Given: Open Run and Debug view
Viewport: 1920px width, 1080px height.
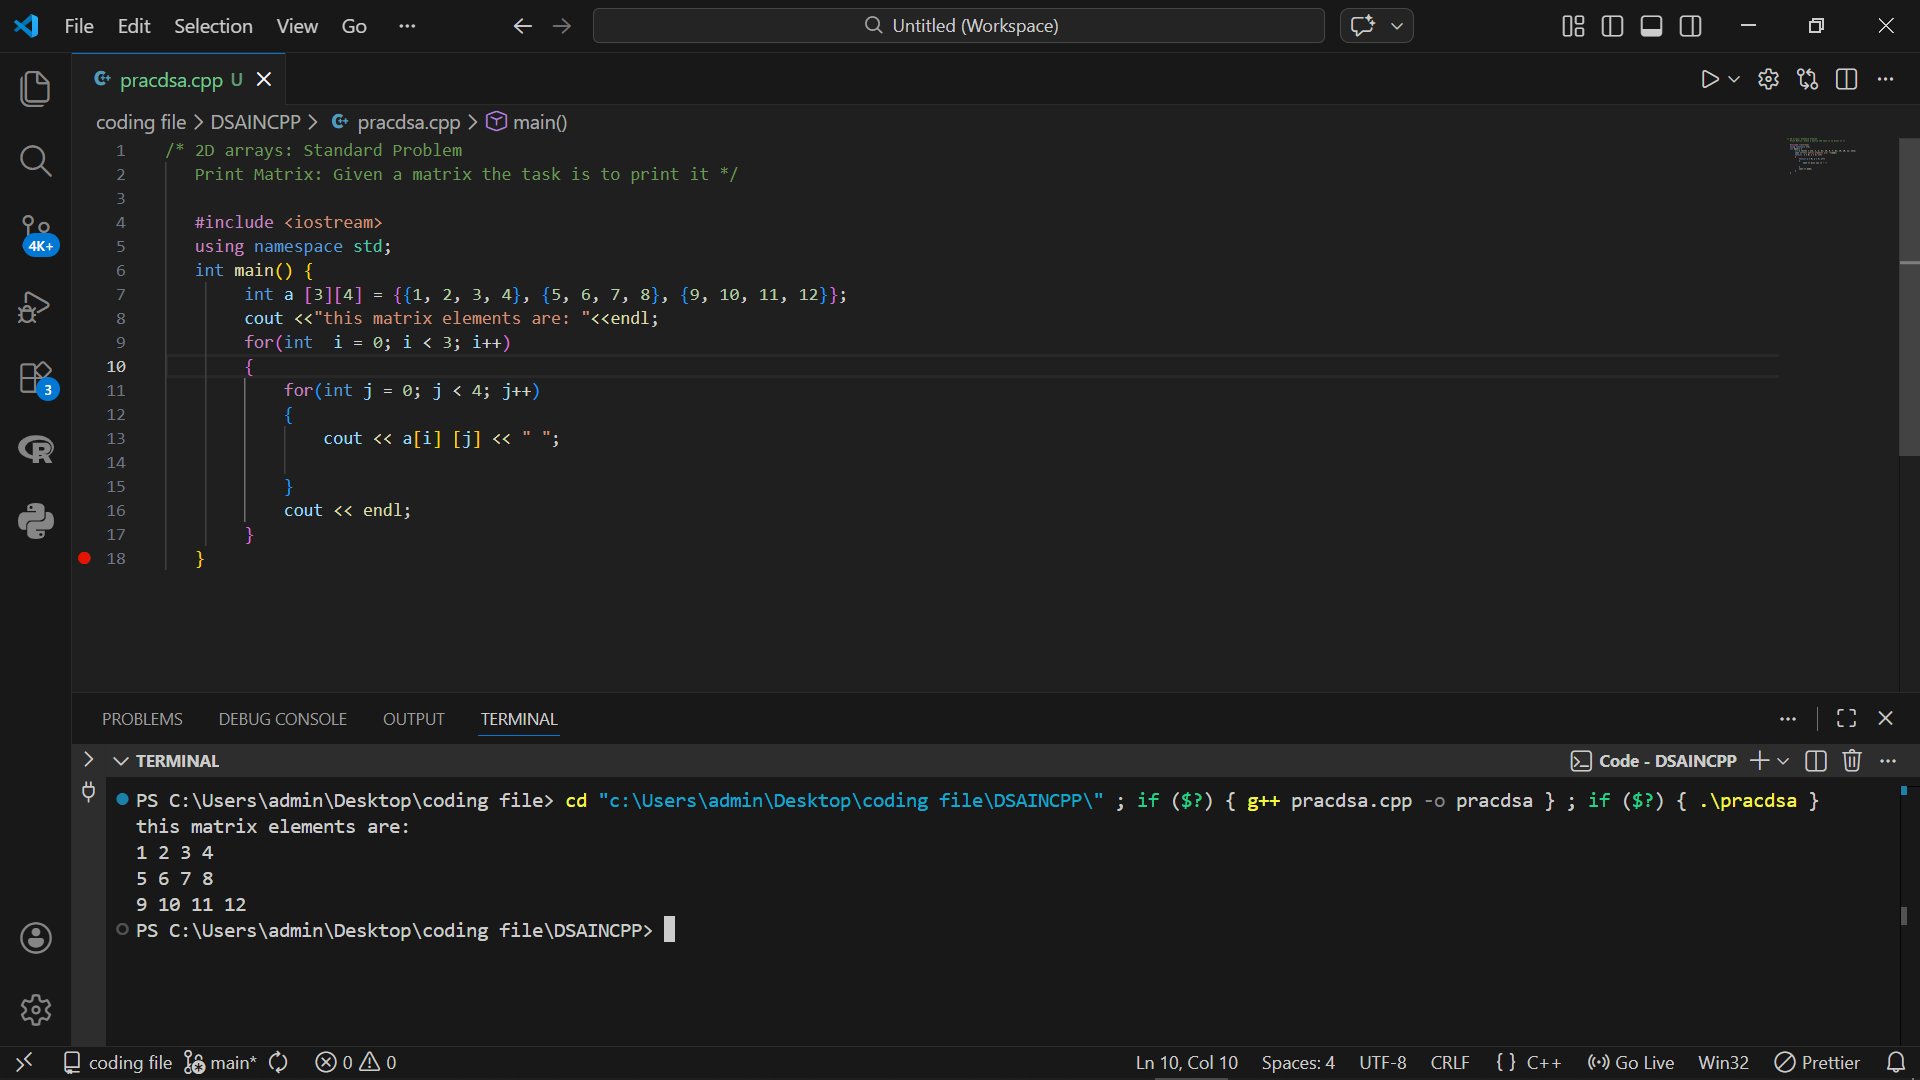Looking at the screenshot, I should [36, 307].
